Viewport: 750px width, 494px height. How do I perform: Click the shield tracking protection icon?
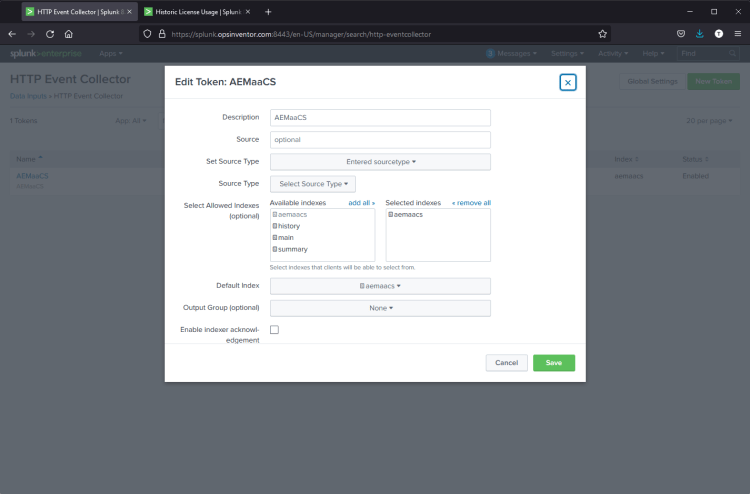pos(147,34)
